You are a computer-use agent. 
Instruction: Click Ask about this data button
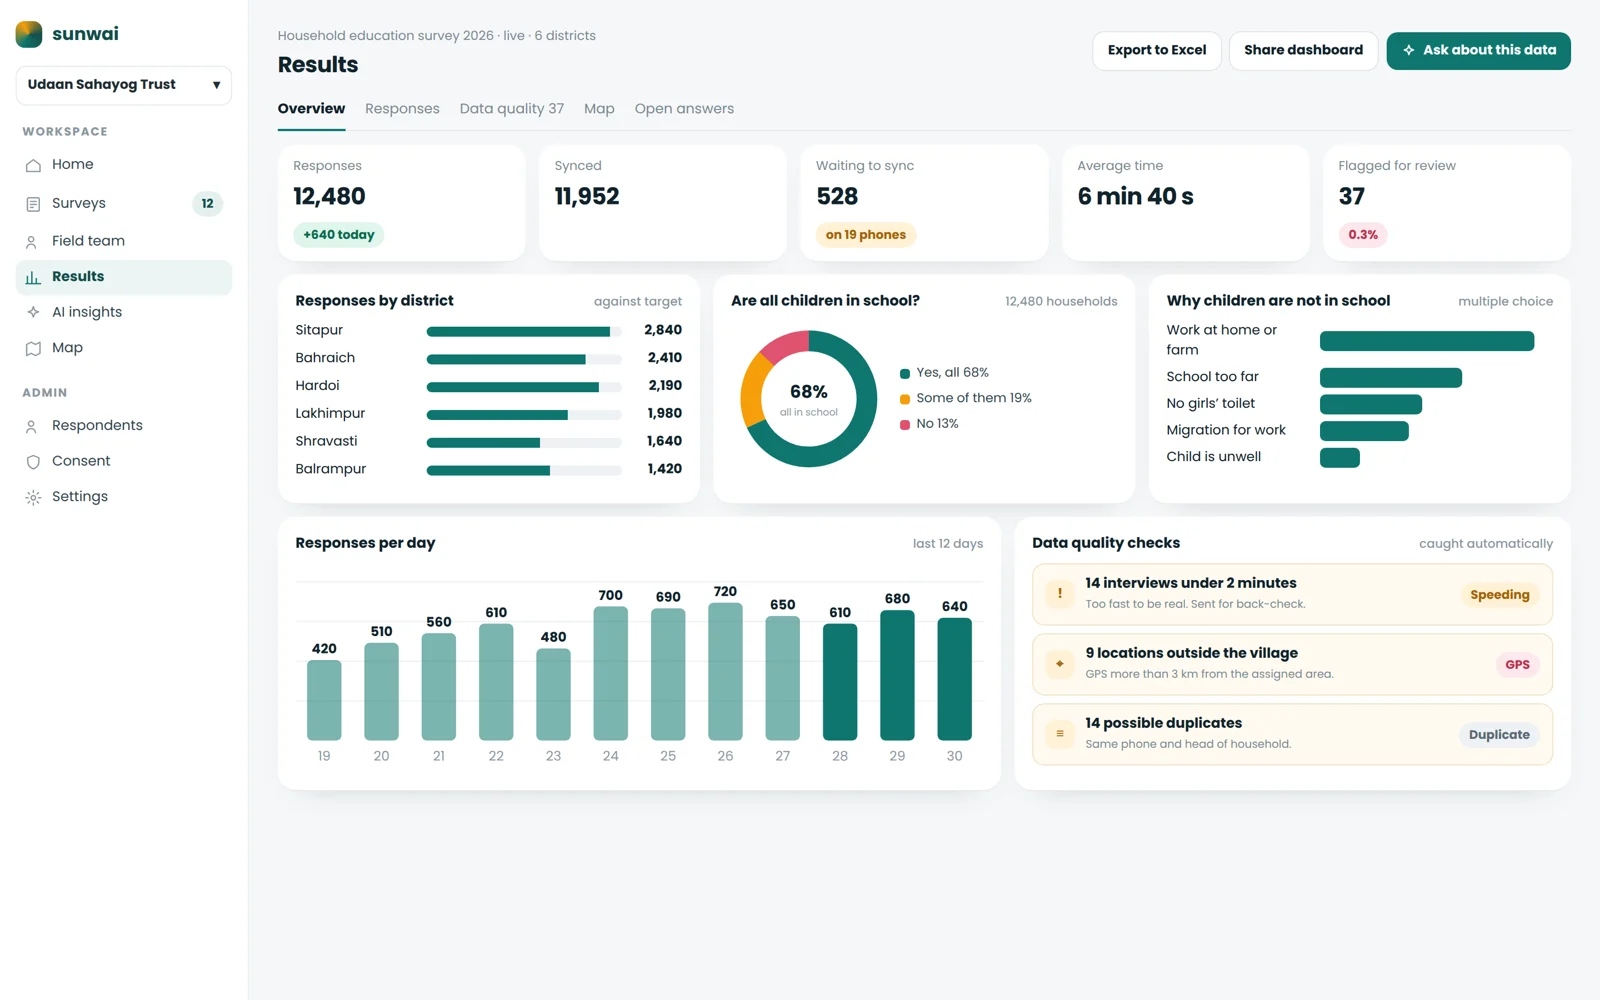pos(1478,50)
